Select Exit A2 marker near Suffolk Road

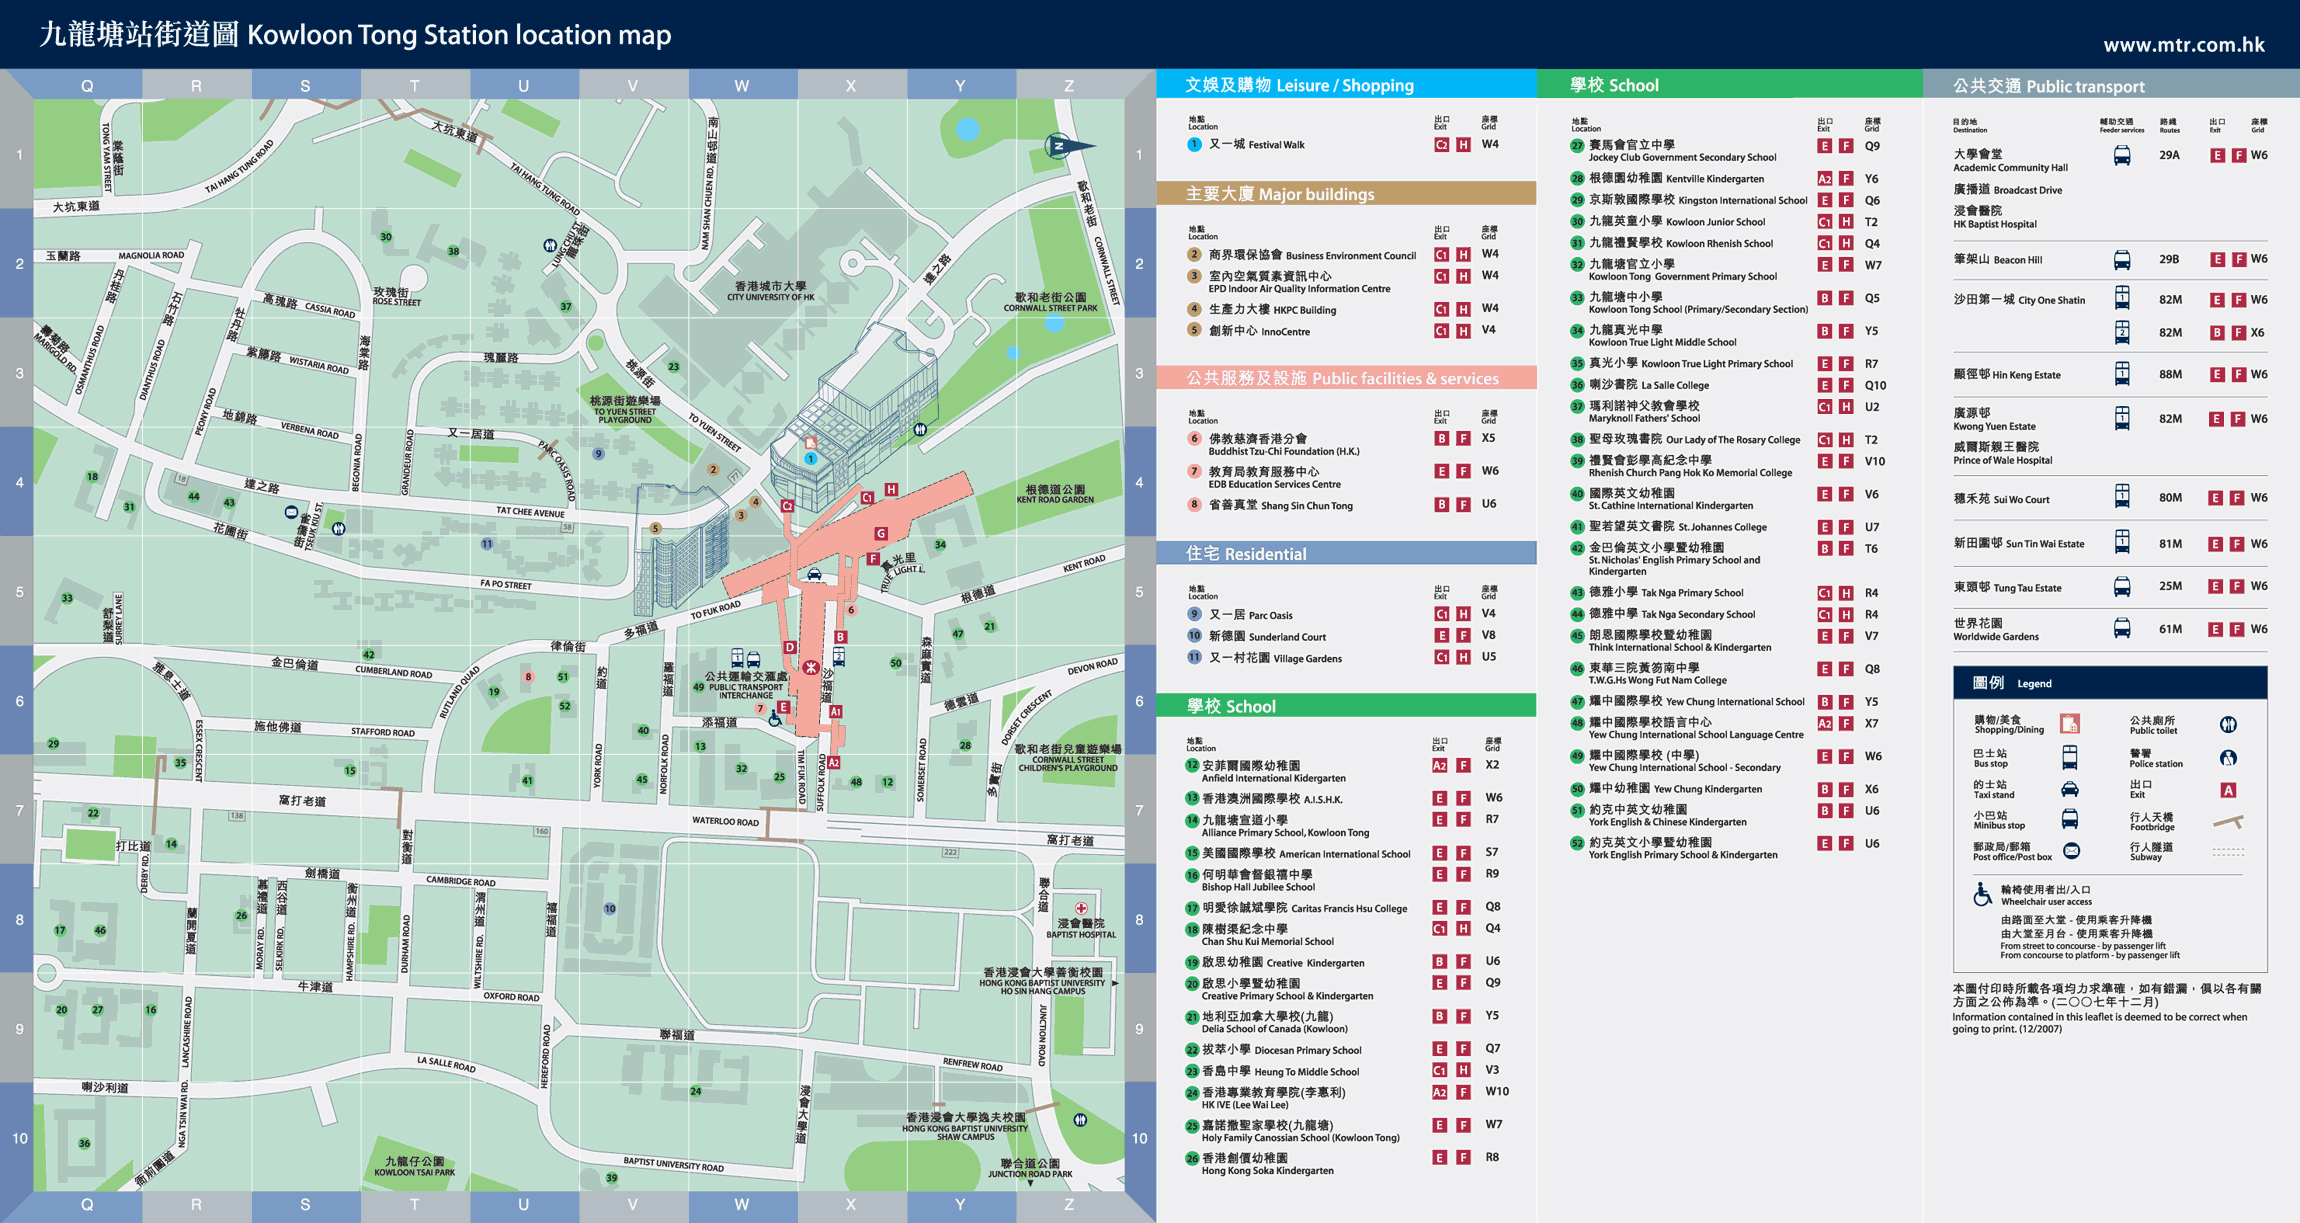pyautogui.click(x=834, y=762)
